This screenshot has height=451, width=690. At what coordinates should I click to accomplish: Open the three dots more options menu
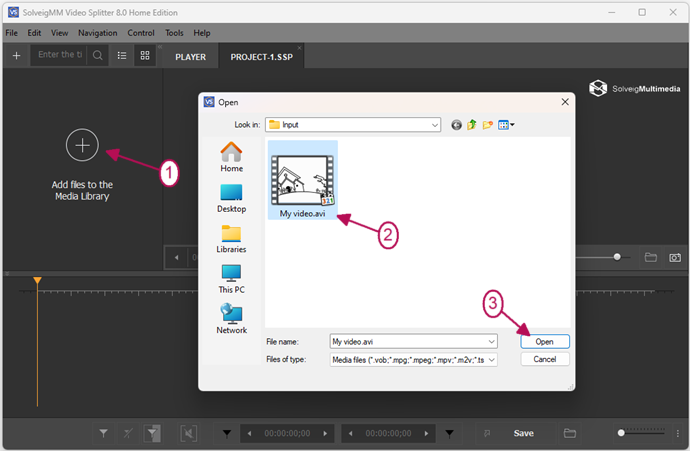[x=678, y=433]
